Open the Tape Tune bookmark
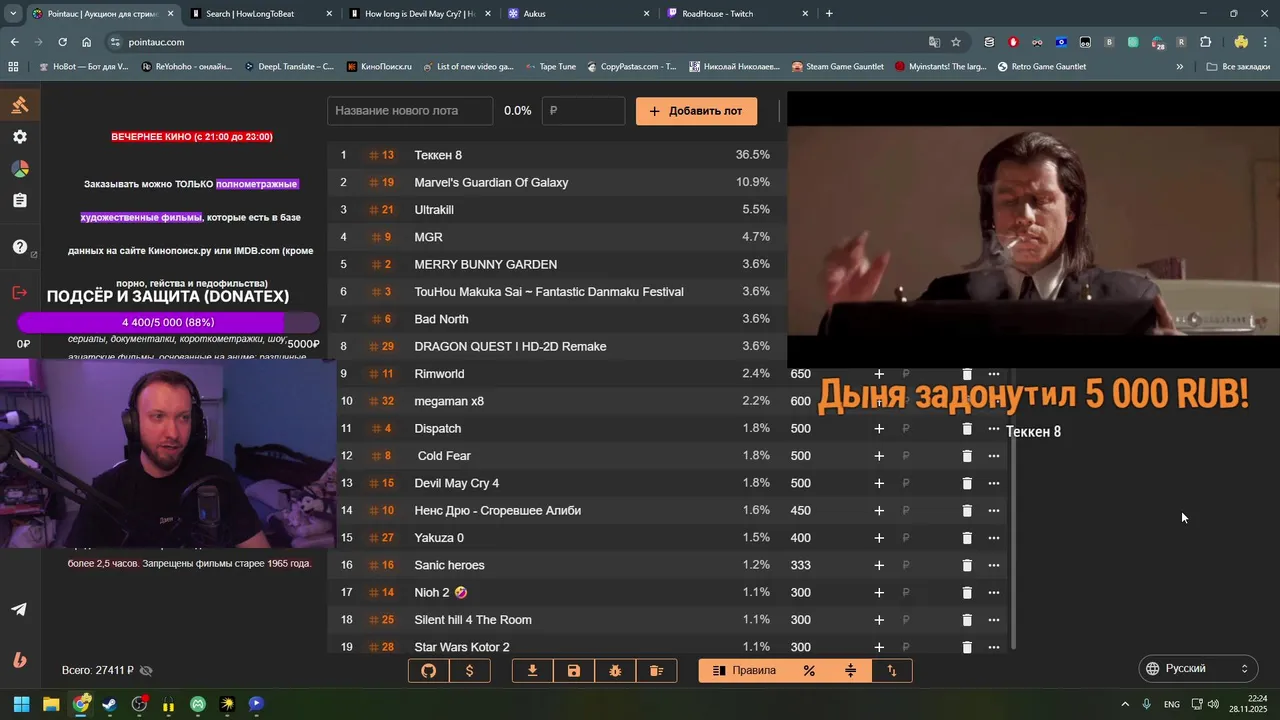Viewport: 1280px width, 720px height. (549, 67)
